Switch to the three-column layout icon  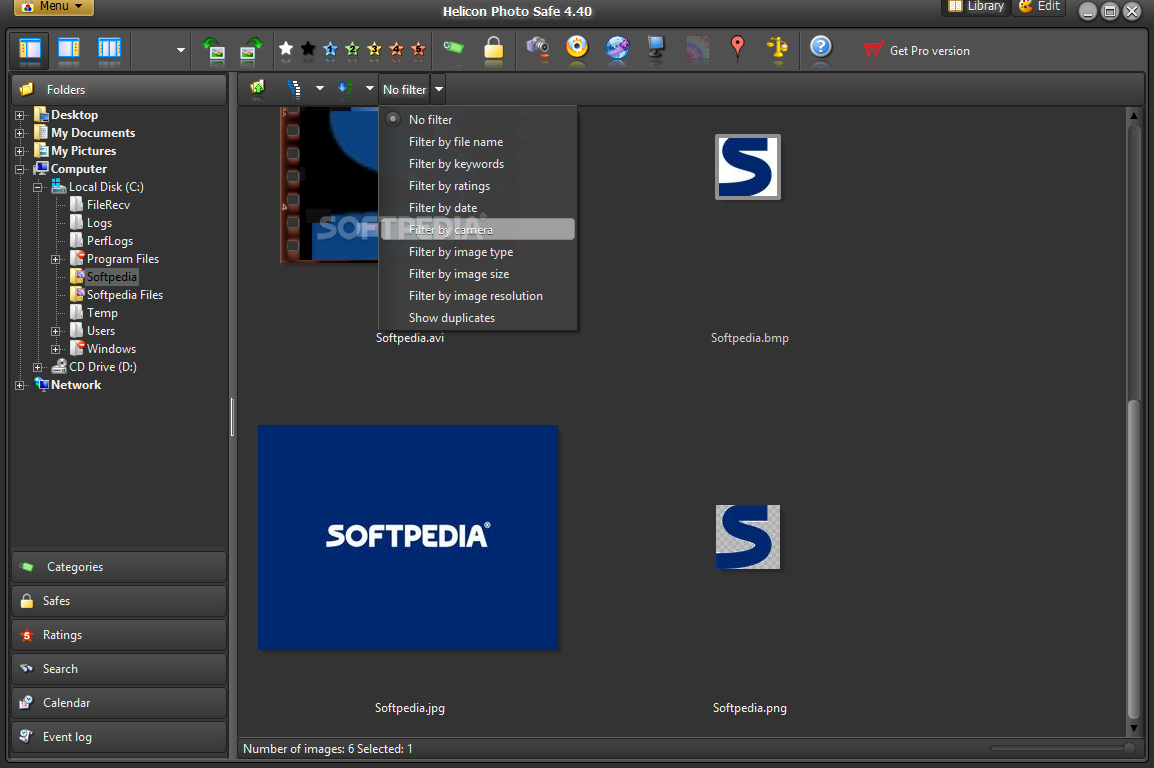click(109, 49)
